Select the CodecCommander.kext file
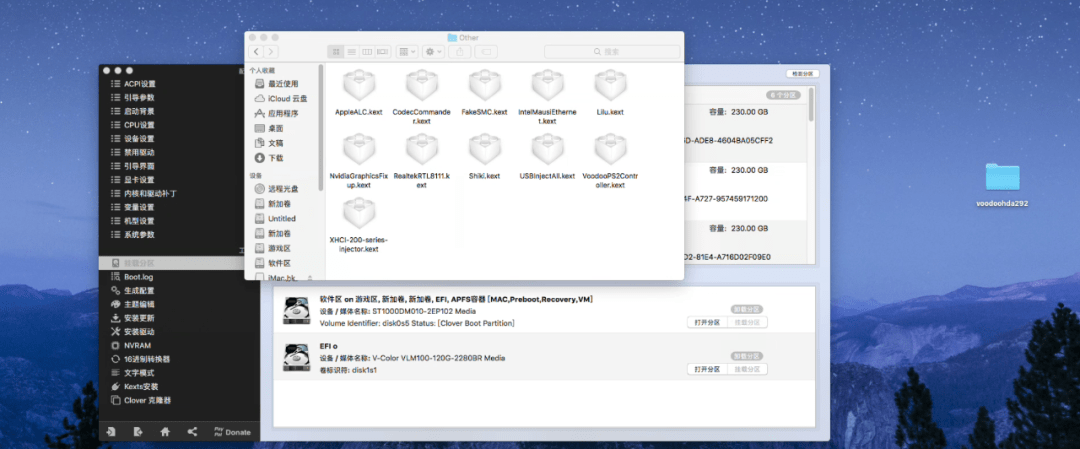The image size is (1080, 449). pos(422,86)
